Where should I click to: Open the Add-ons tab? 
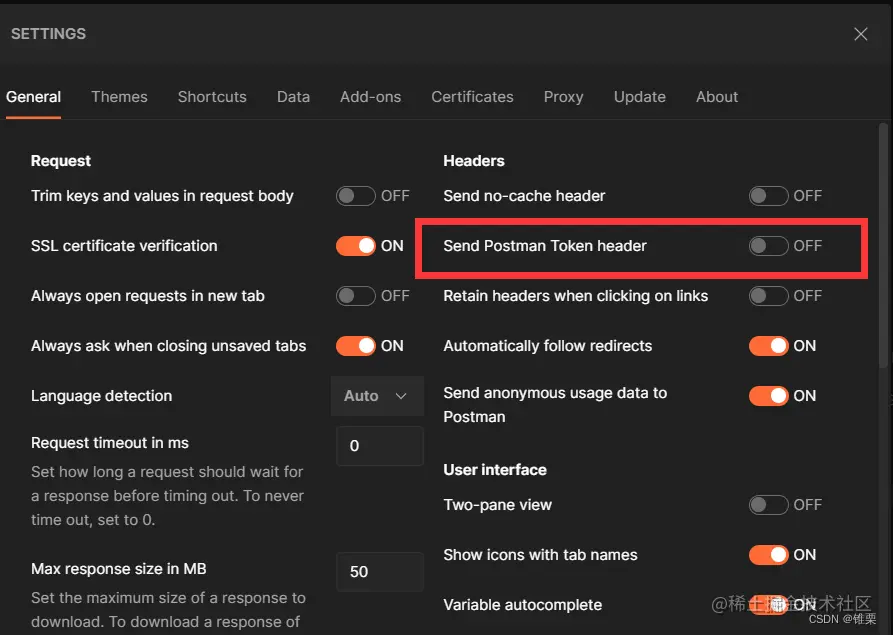click(370, 97)
